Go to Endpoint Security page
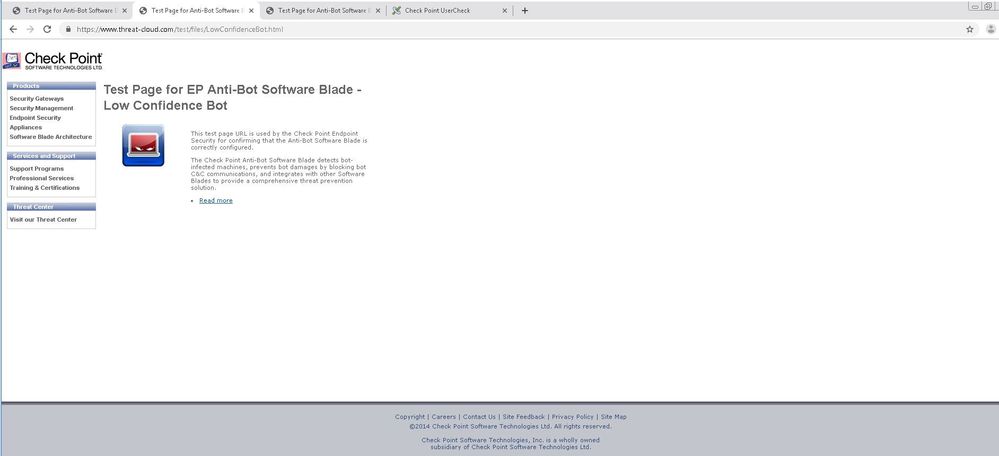999x456 pixels. click(35, 118)
